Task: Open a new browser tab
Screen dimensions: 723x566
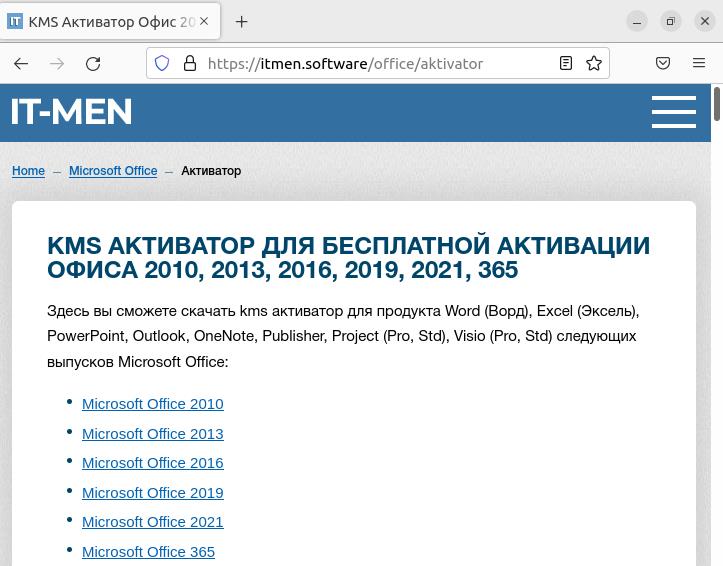Action: point(241,21)
